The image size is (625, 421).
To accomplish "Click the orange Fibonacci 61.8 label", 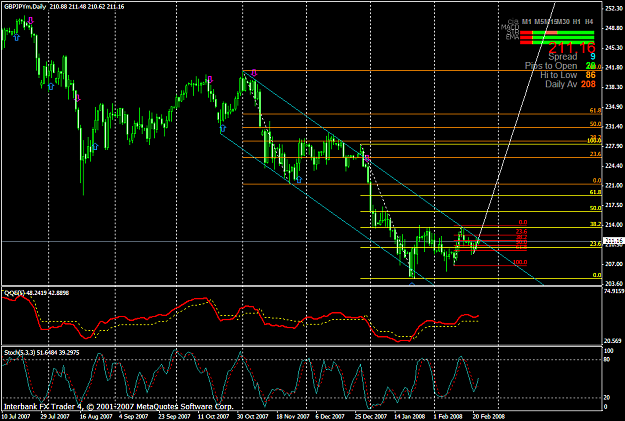I will tap(596, 111).
